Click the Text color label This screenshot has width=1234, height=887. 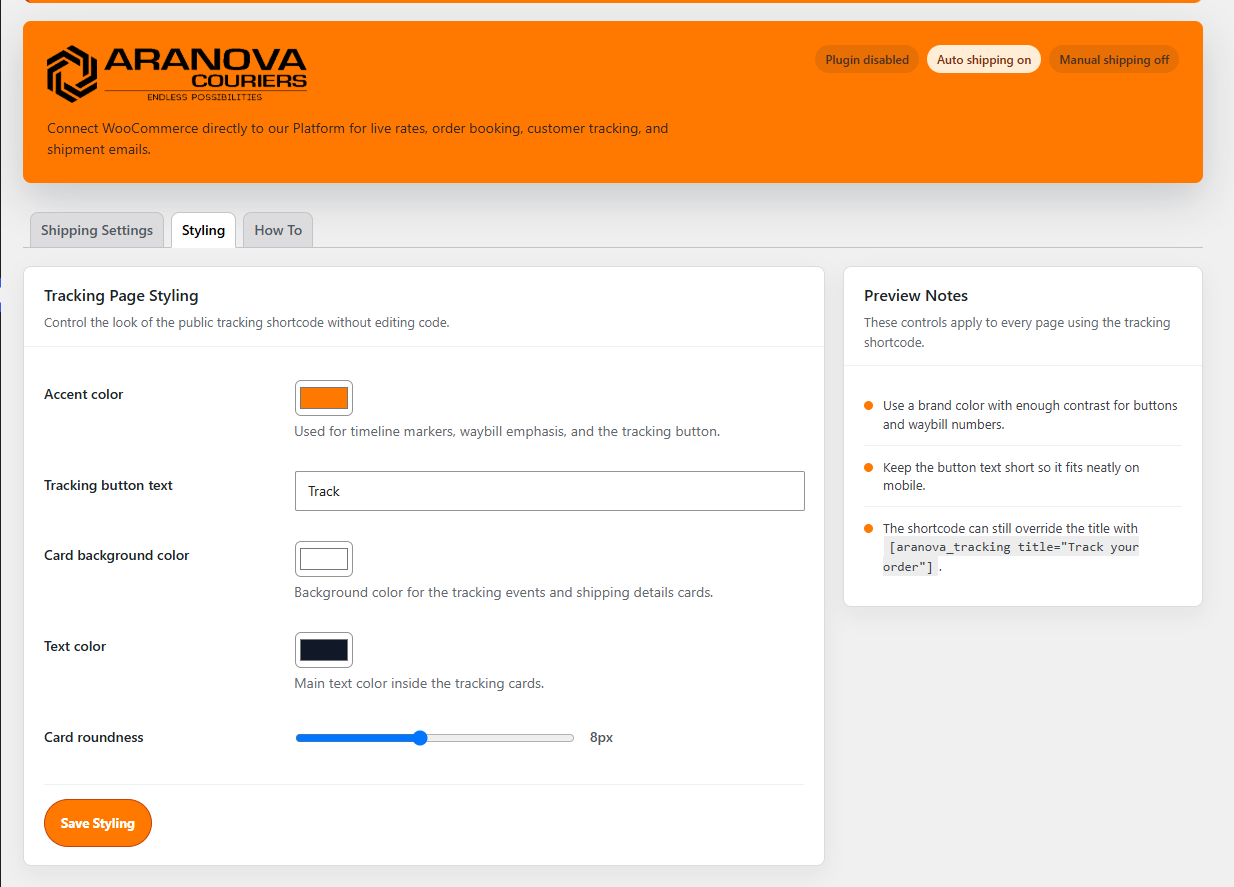point(75,647)
